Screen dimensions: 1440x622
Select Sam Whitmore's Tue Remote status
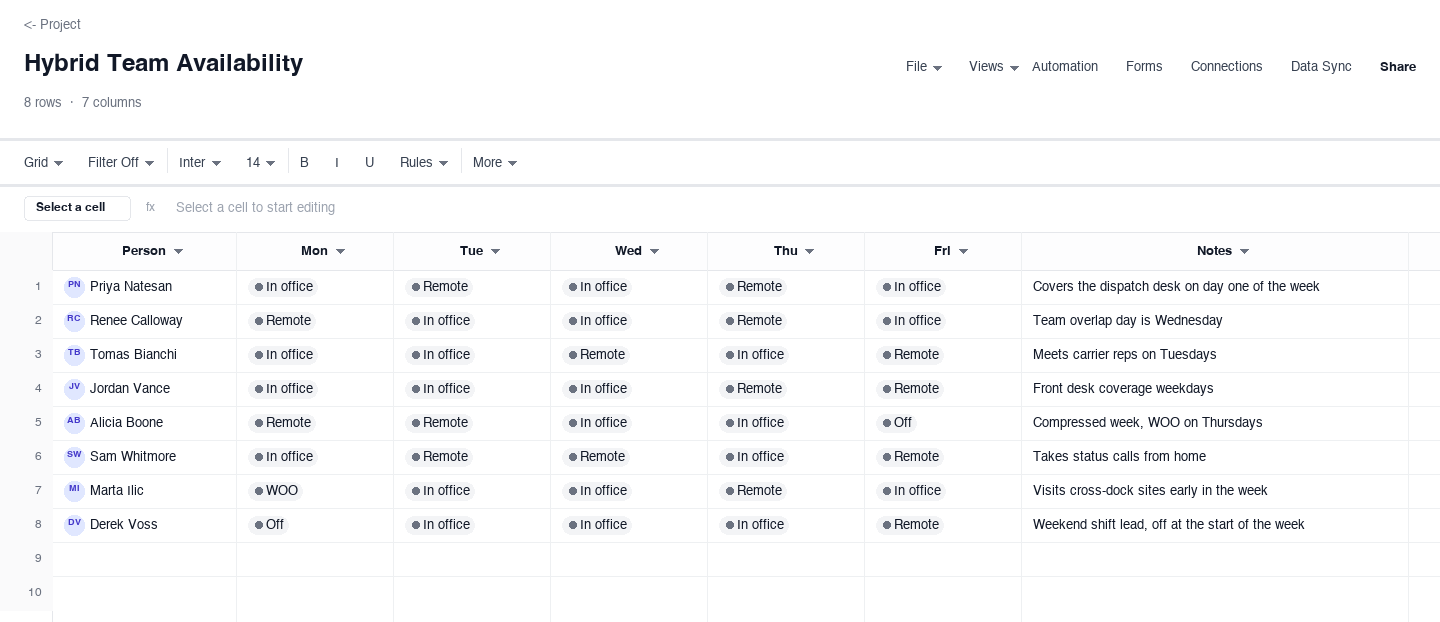[438, 457]
